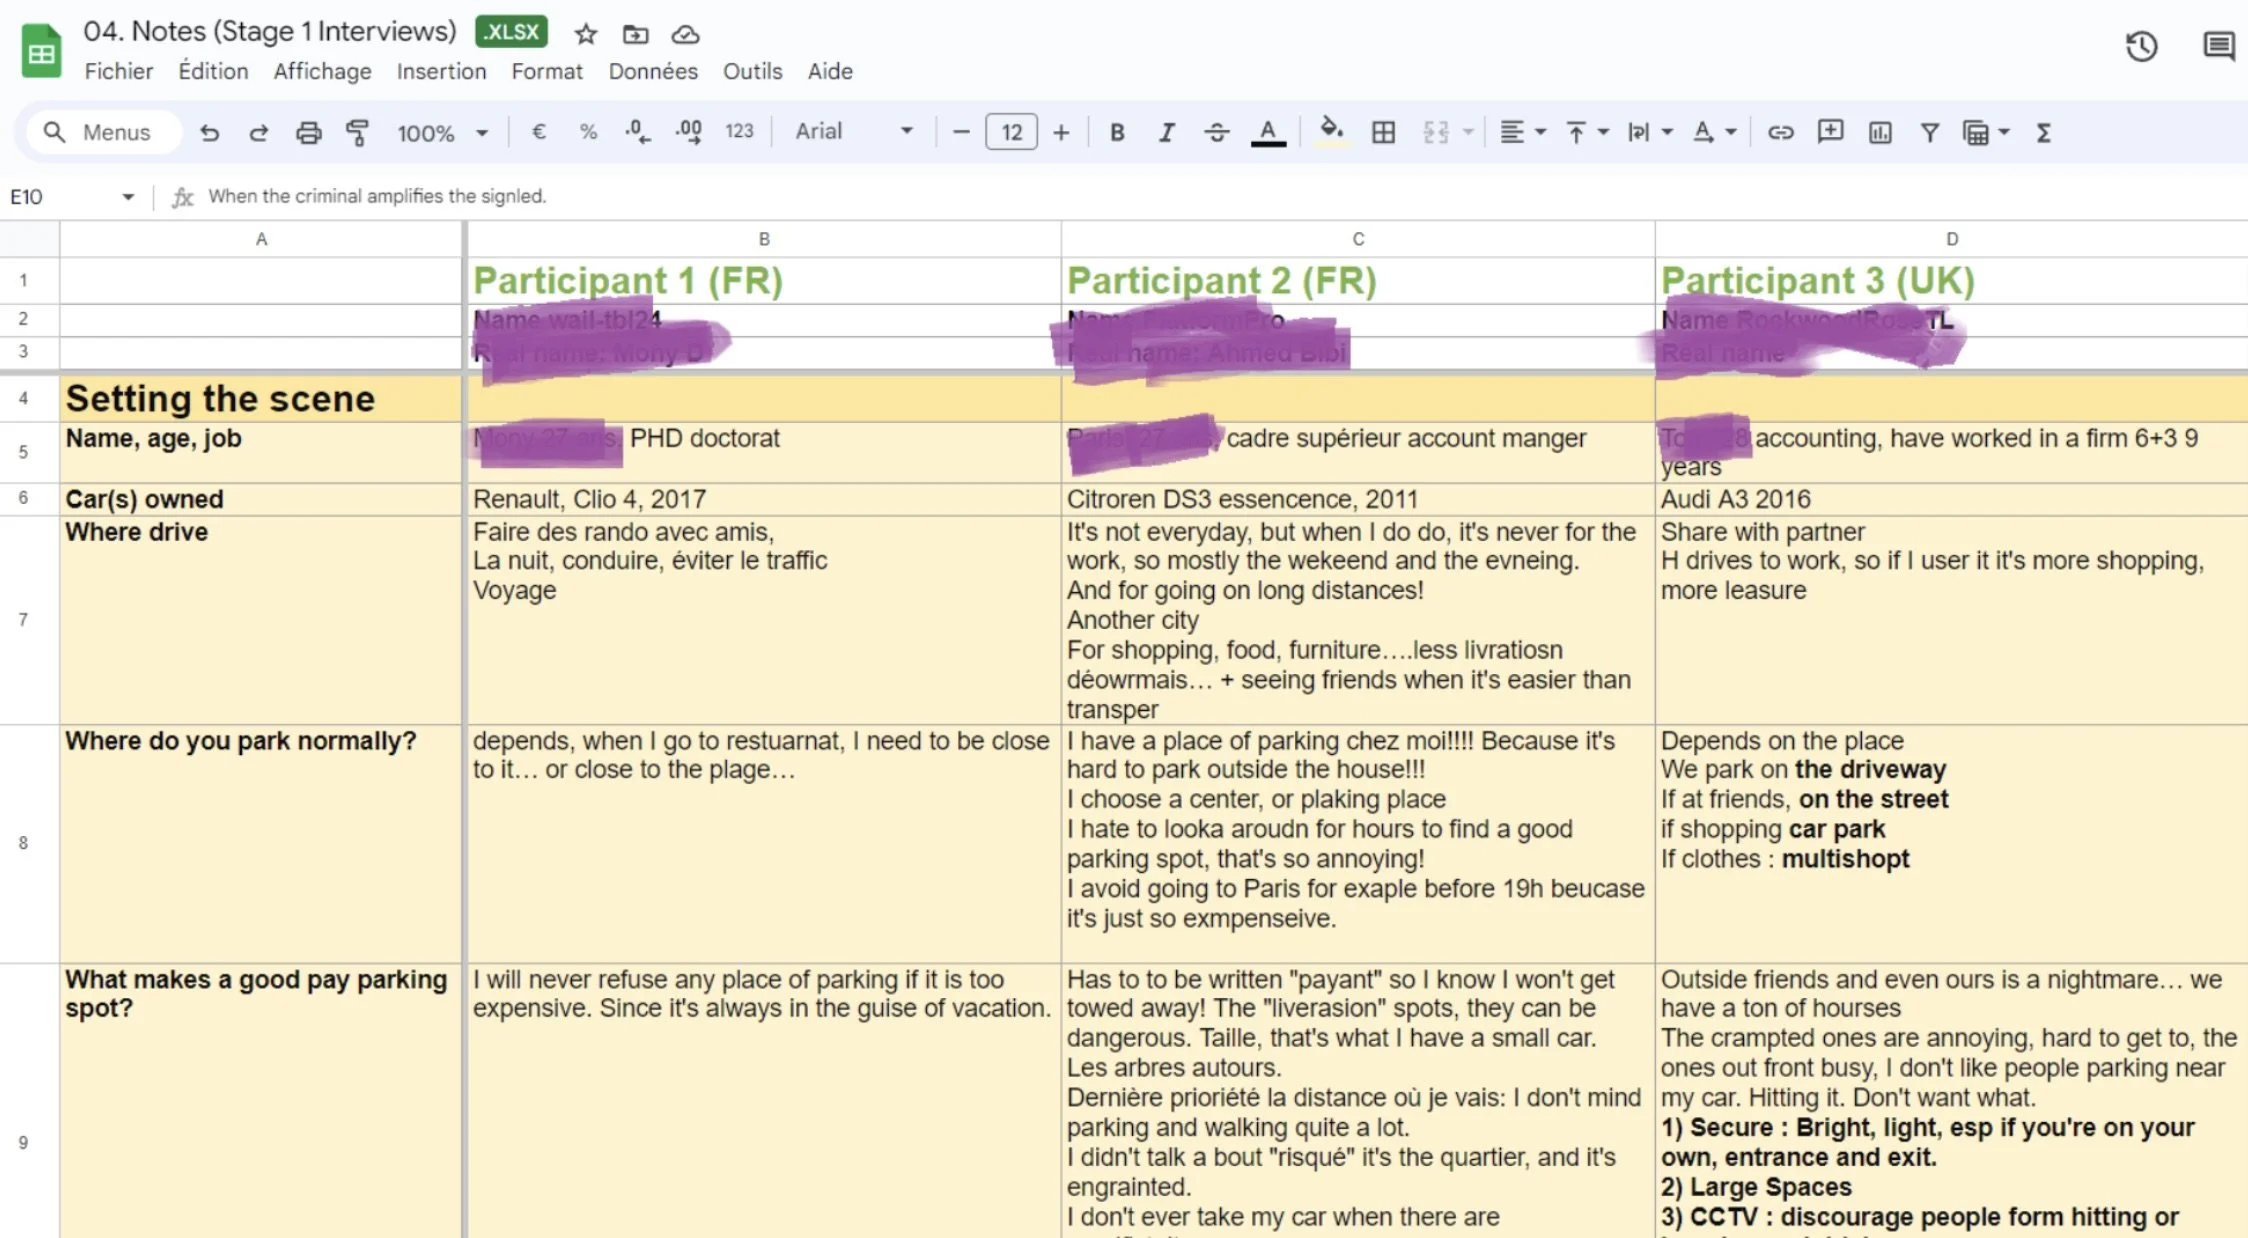Click the undo arrow icon
The height and width of the screenshot is (1238, 2248).
(x=209, y=132)
